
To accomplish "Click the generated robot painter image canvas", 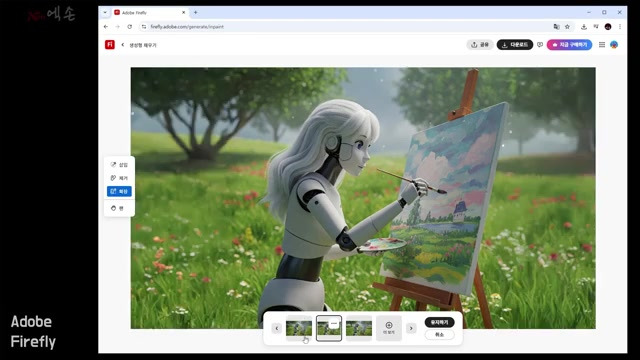I will [363, 198].
